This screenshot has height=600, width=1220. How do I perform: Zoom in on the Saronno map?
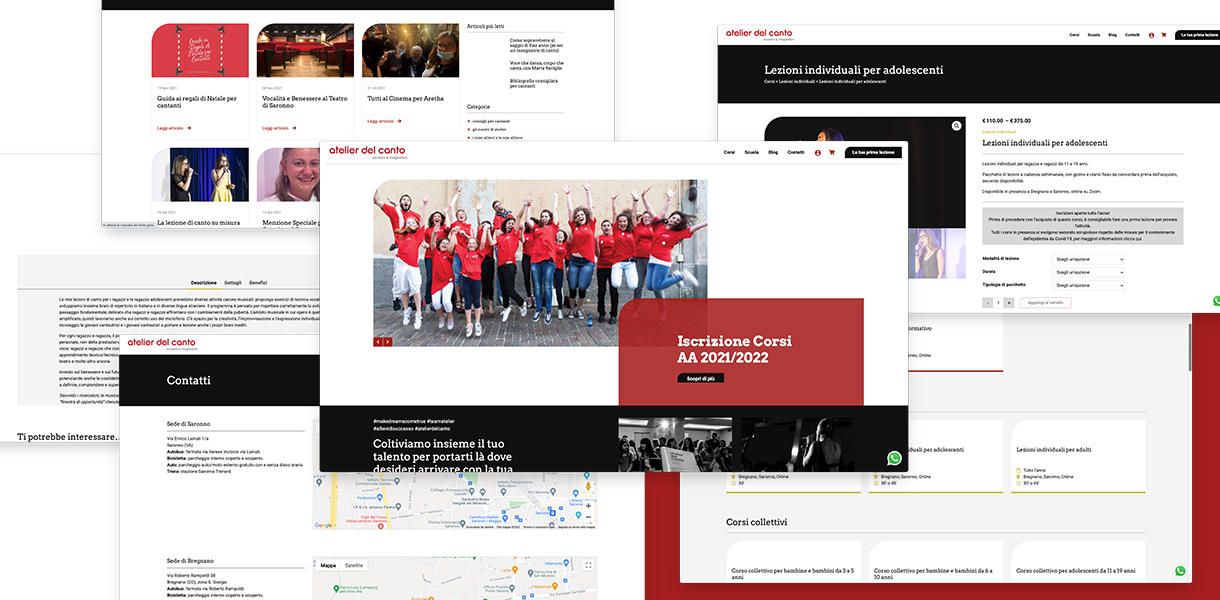[x=589, y=506]
